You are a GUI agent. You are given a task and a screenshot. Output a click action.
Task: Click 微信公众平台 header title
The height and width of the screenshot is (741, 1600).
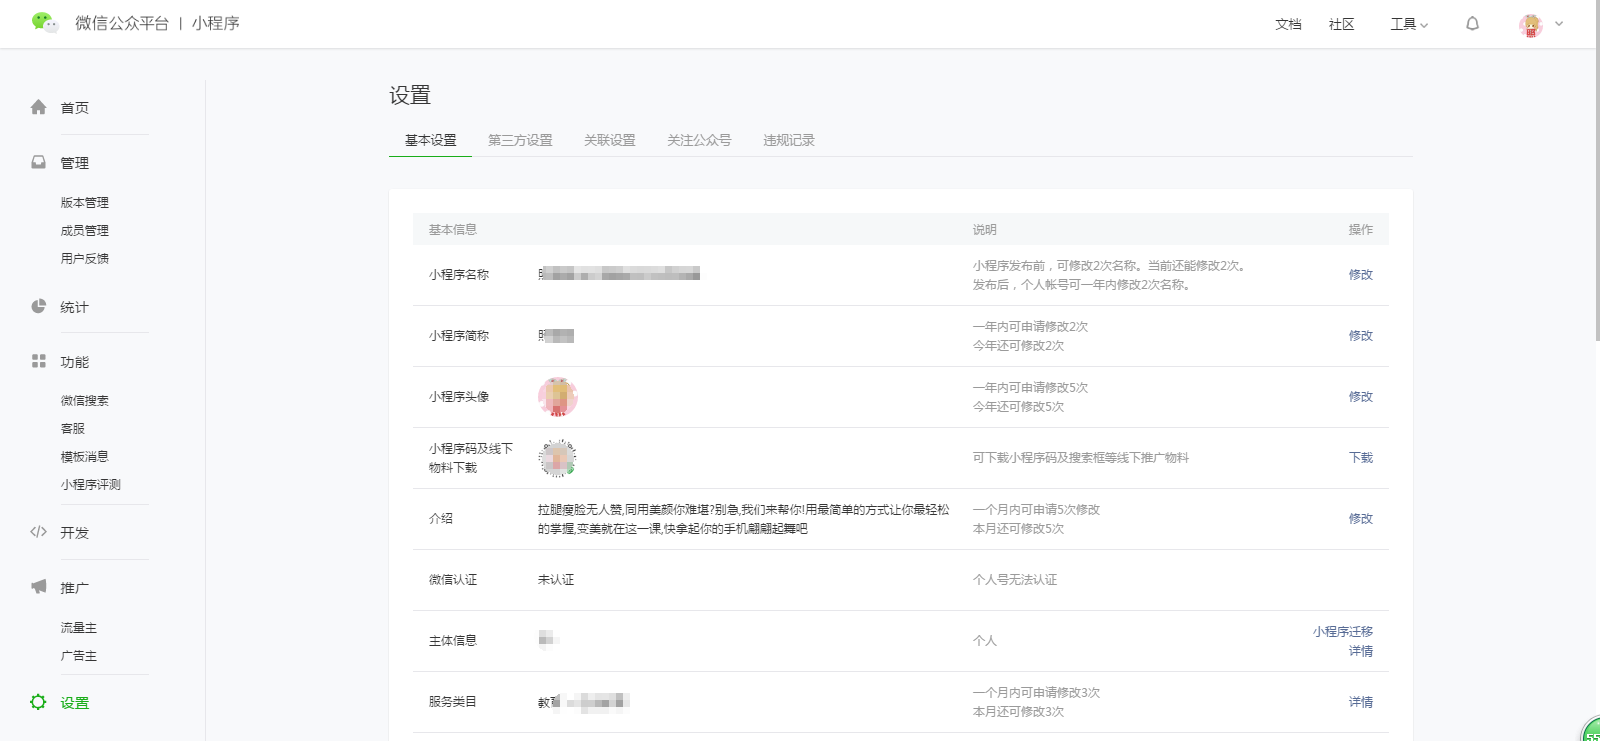122,23
